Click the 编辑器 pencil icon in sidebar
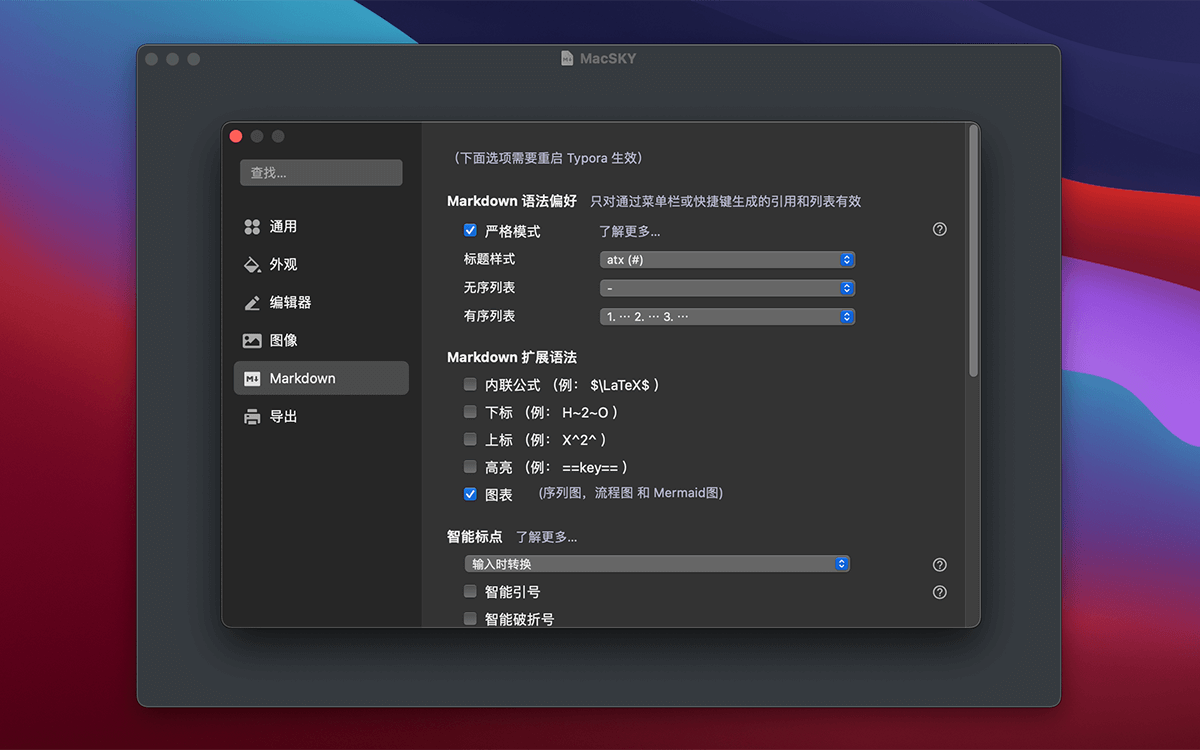Image resolution: width=1200 pixels, height=750 pixels. [252, 303]
